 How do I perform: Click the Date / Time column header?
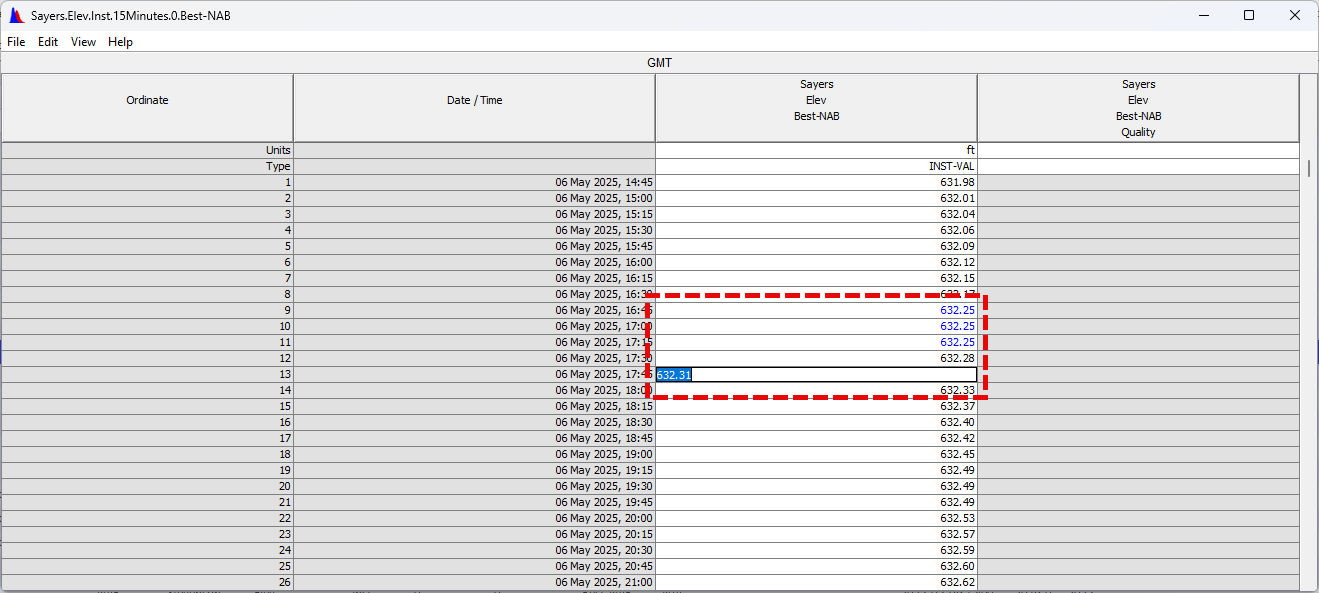point(474,100)
